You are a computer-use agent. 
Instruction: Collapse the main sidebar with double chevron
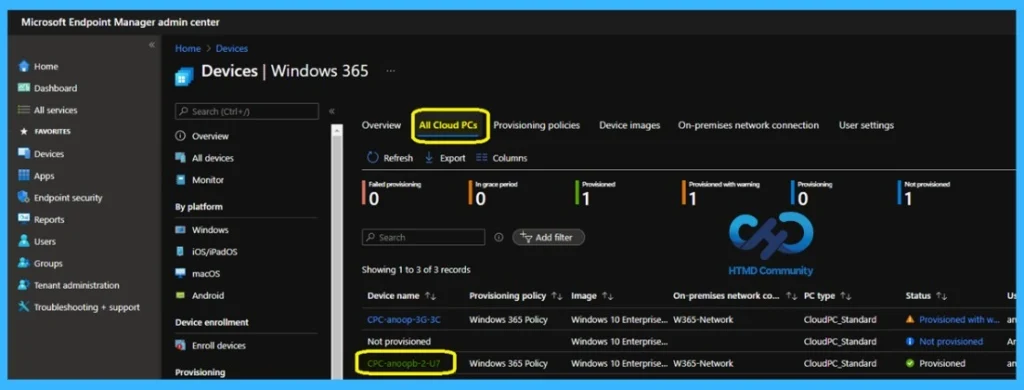point(152,45)
